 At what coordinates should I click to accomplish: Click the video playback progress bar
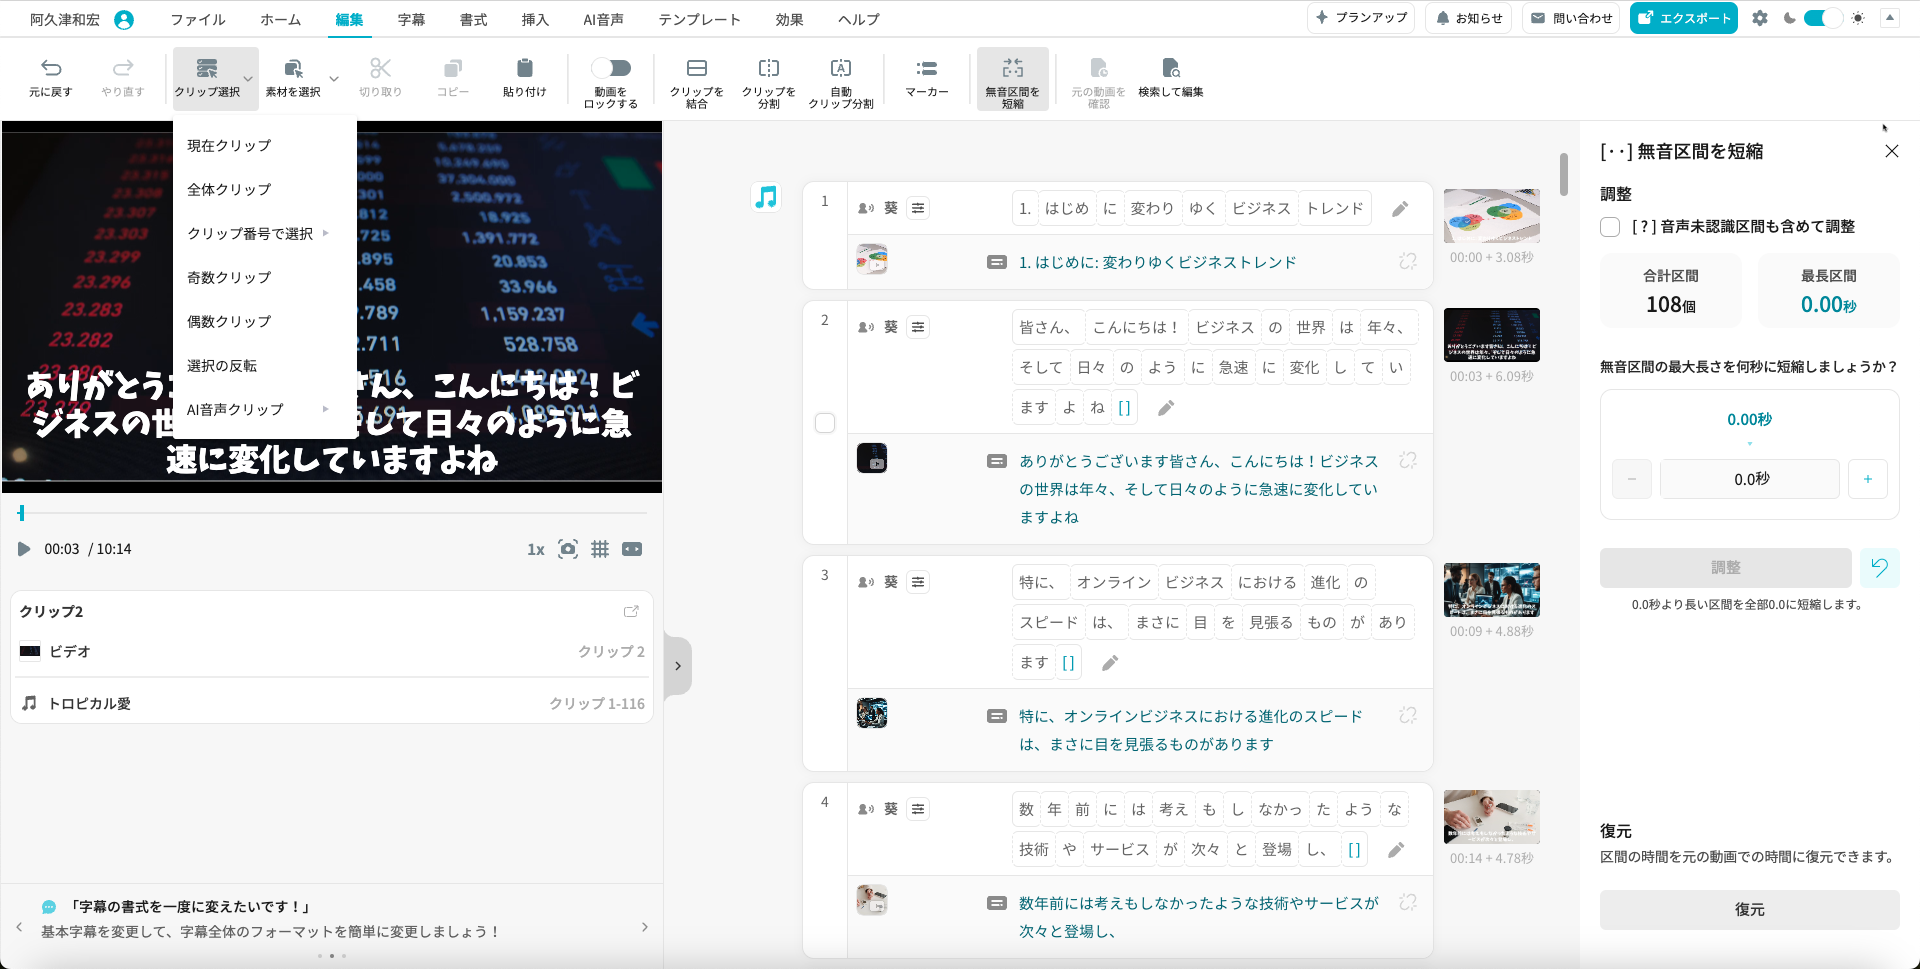tap(332, 513)
